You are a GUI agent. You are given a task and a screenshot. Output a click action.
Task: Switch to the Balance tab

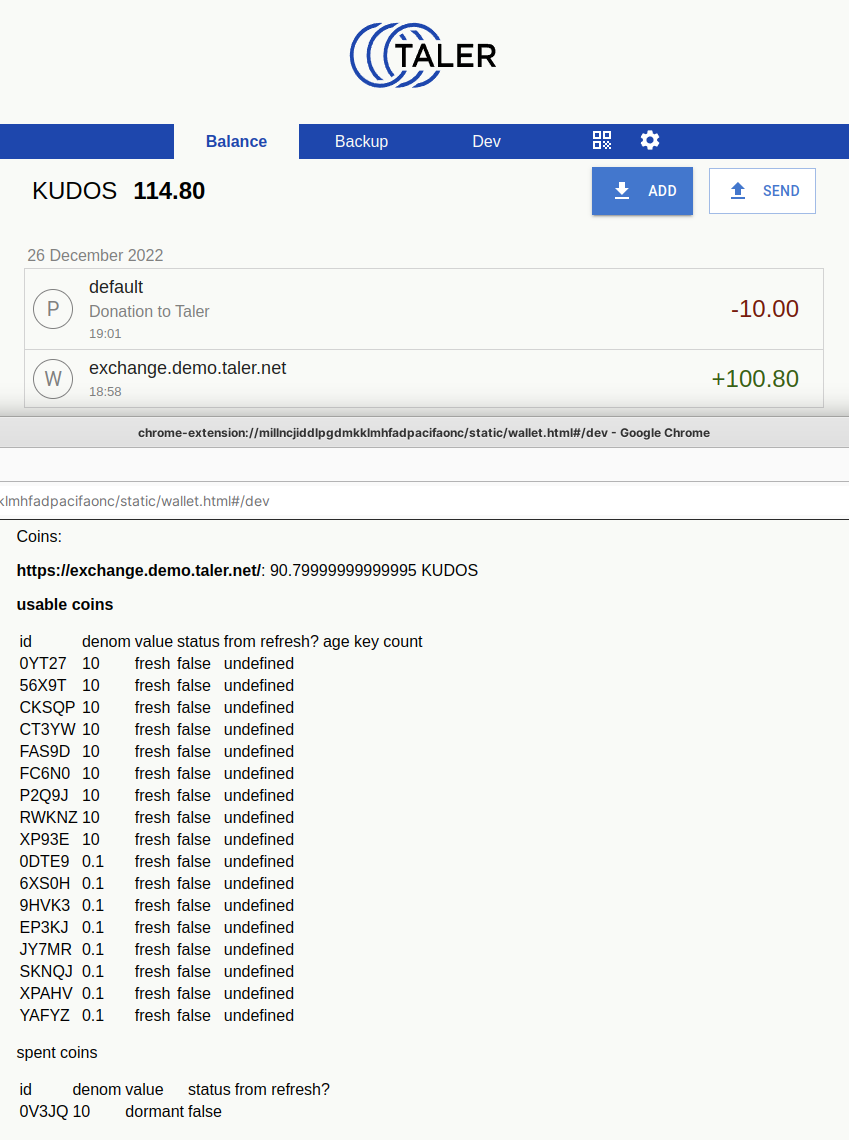click(236, 141)
